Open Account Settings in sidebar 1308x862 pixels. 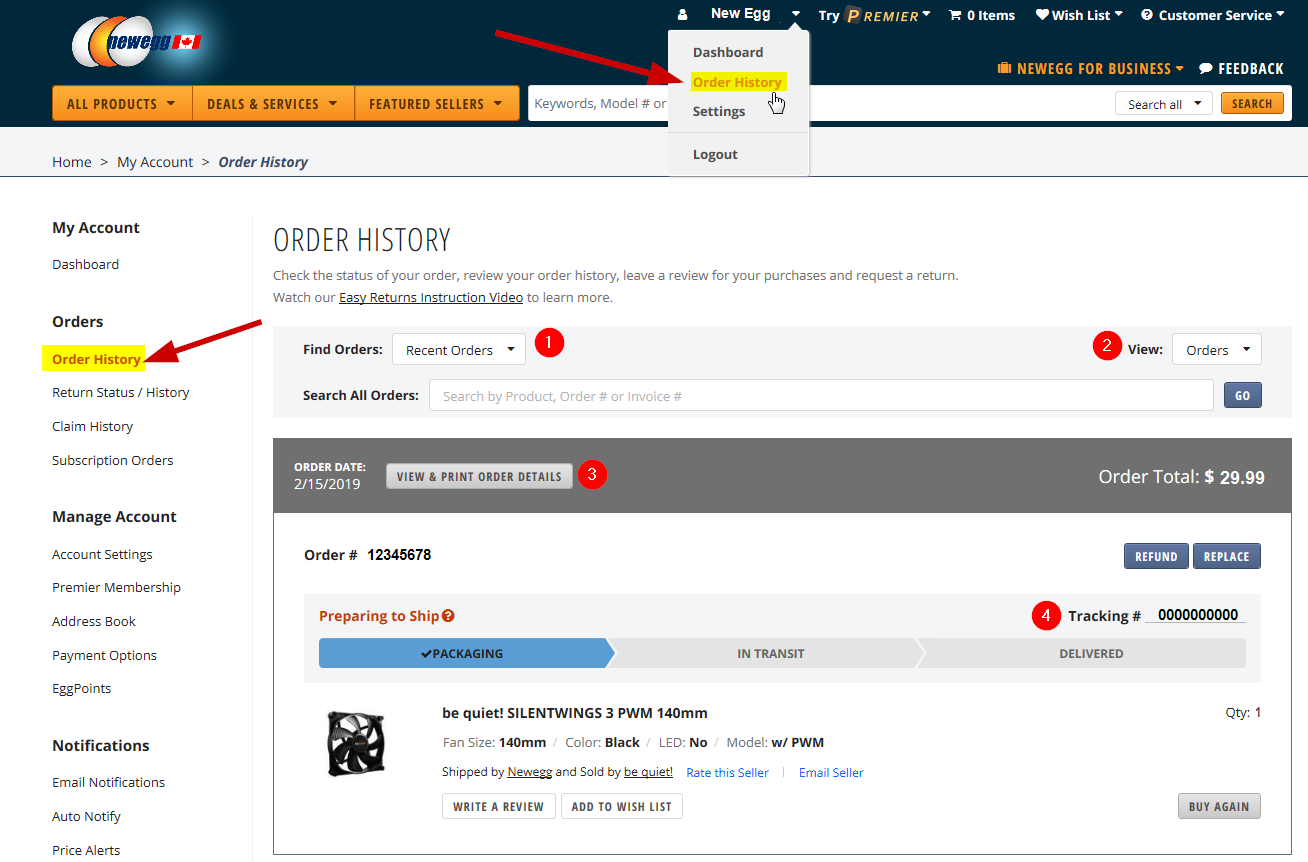102,554
